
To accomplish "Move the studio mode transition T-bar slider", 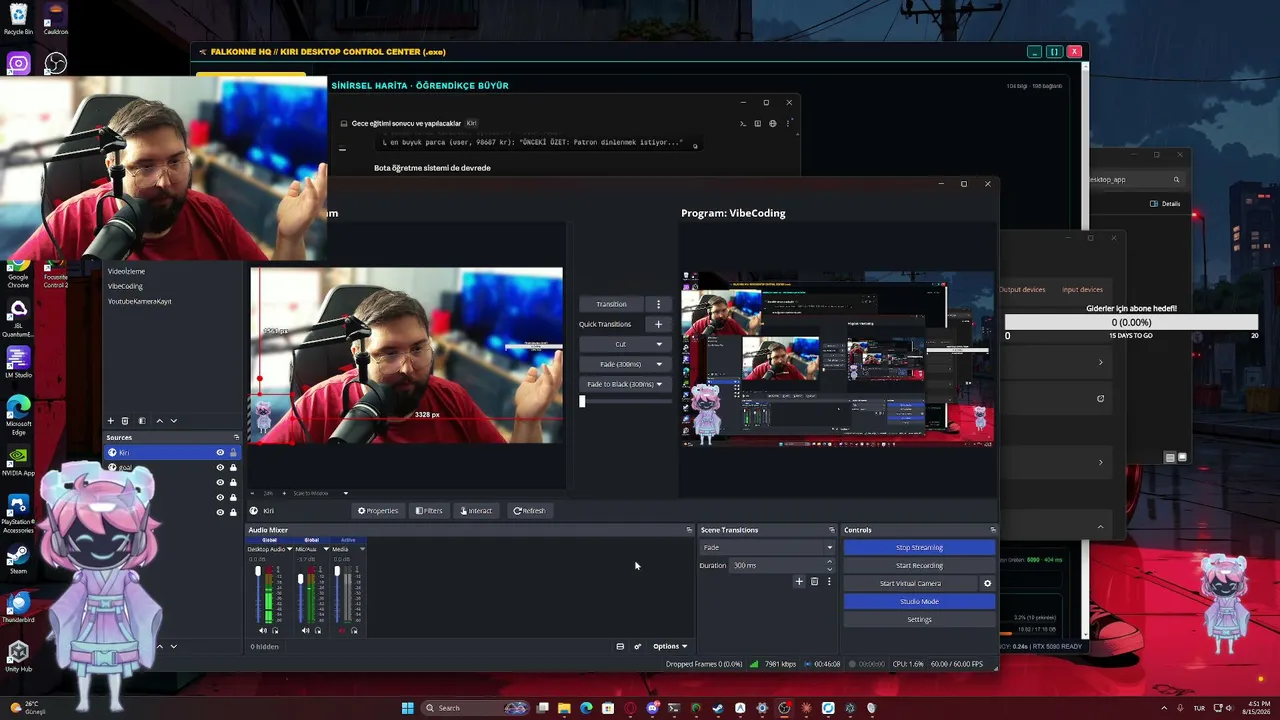I will point(582,401).
